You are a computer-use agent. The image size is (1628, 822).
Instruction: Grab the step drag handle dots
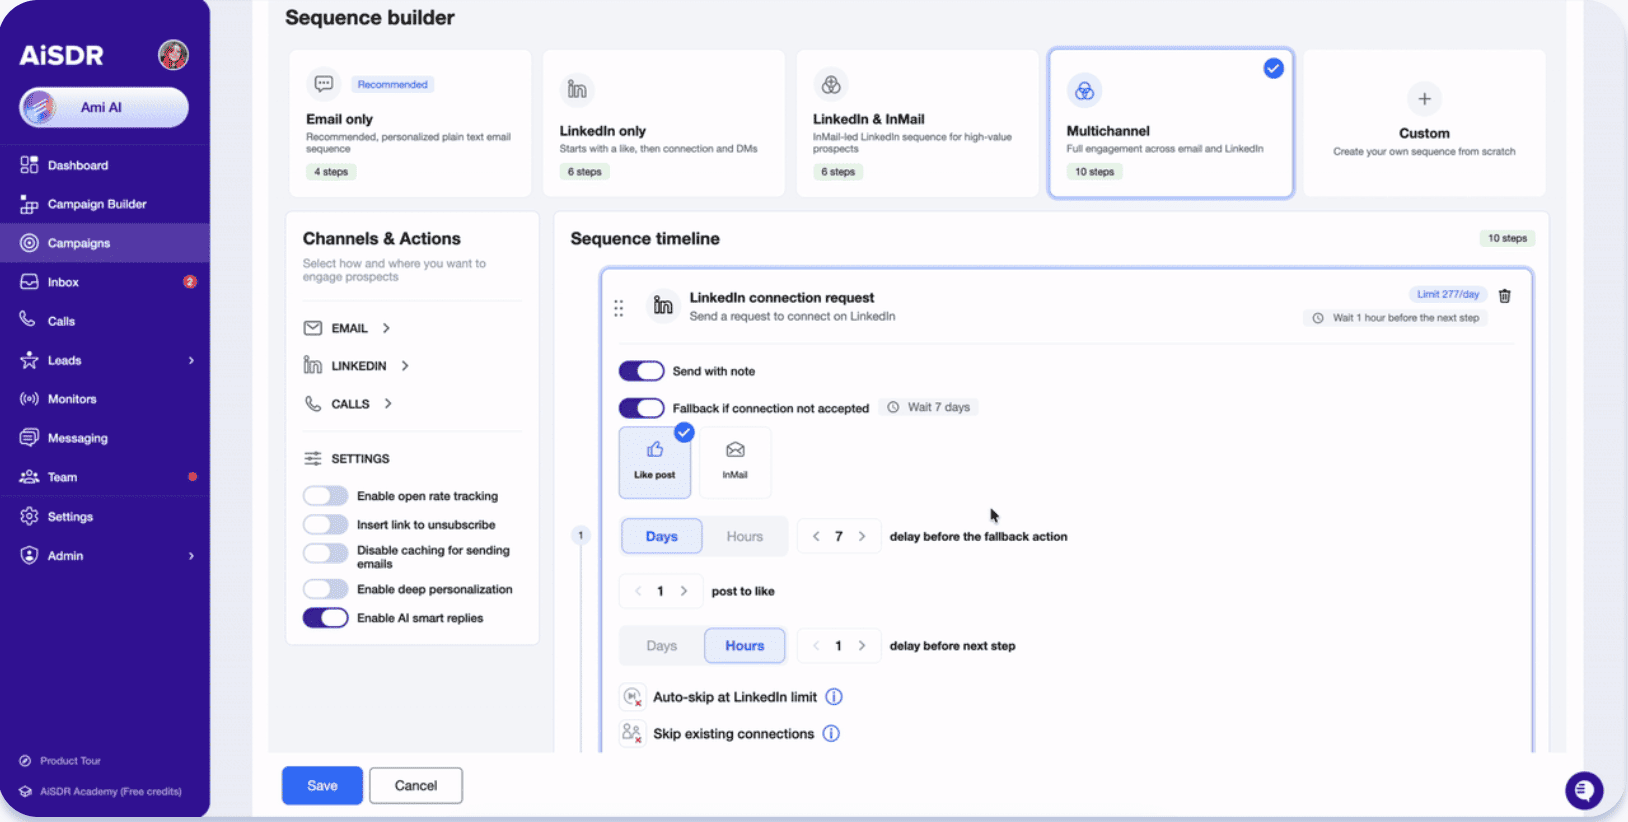coord(618,308)
